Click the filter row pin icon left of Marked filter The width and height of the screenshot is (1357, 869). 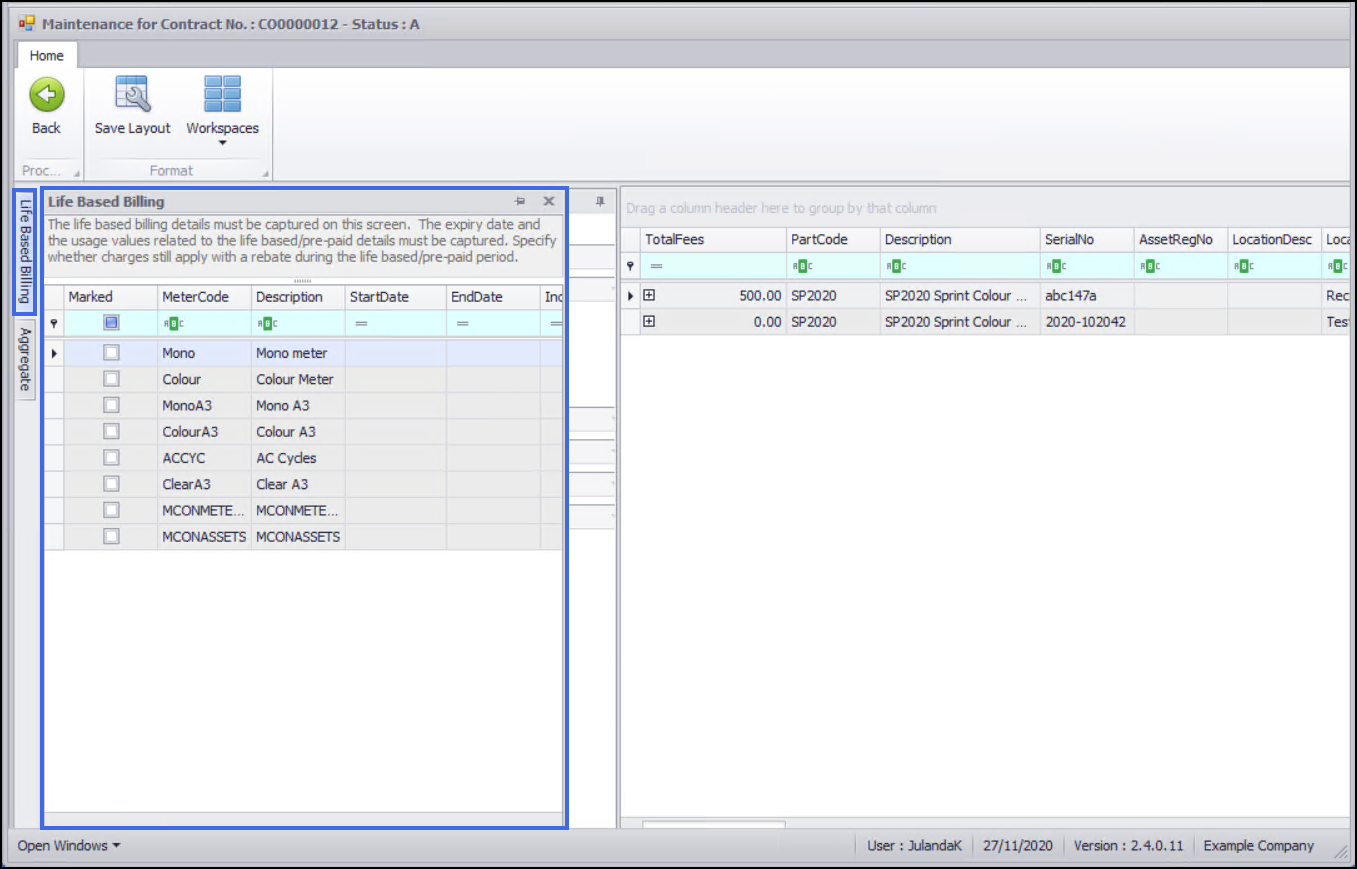pyautogui.click(x=54, y=324)
